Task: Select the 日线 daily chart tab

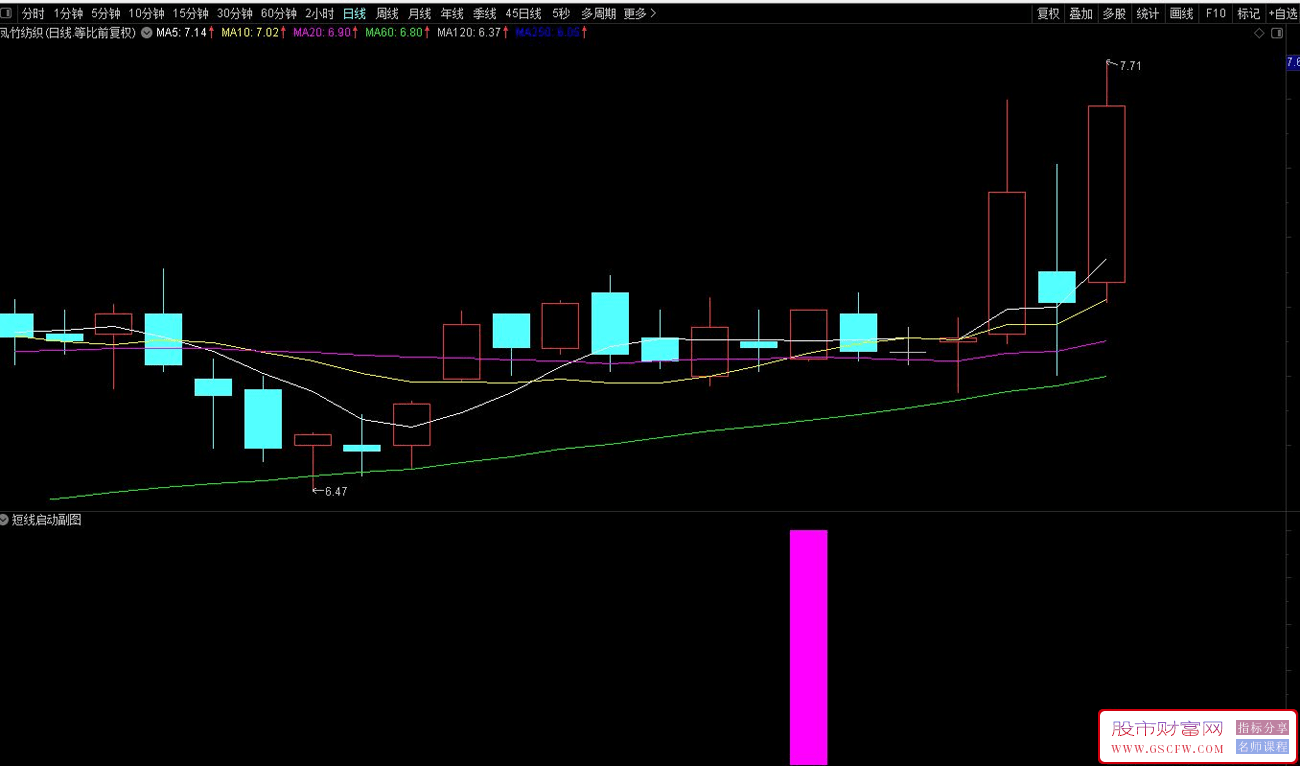Action: [x=354, y=14]
